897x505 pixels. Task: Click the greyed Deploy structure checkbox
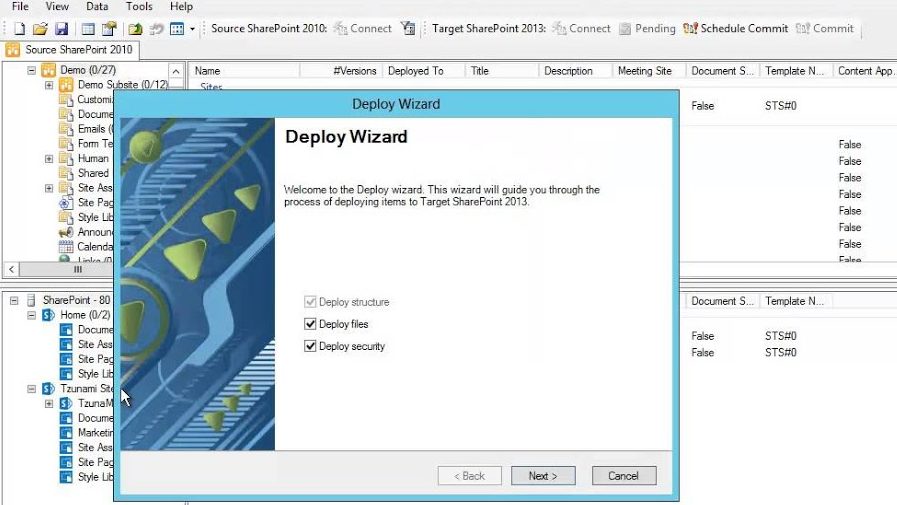point(310,302)
